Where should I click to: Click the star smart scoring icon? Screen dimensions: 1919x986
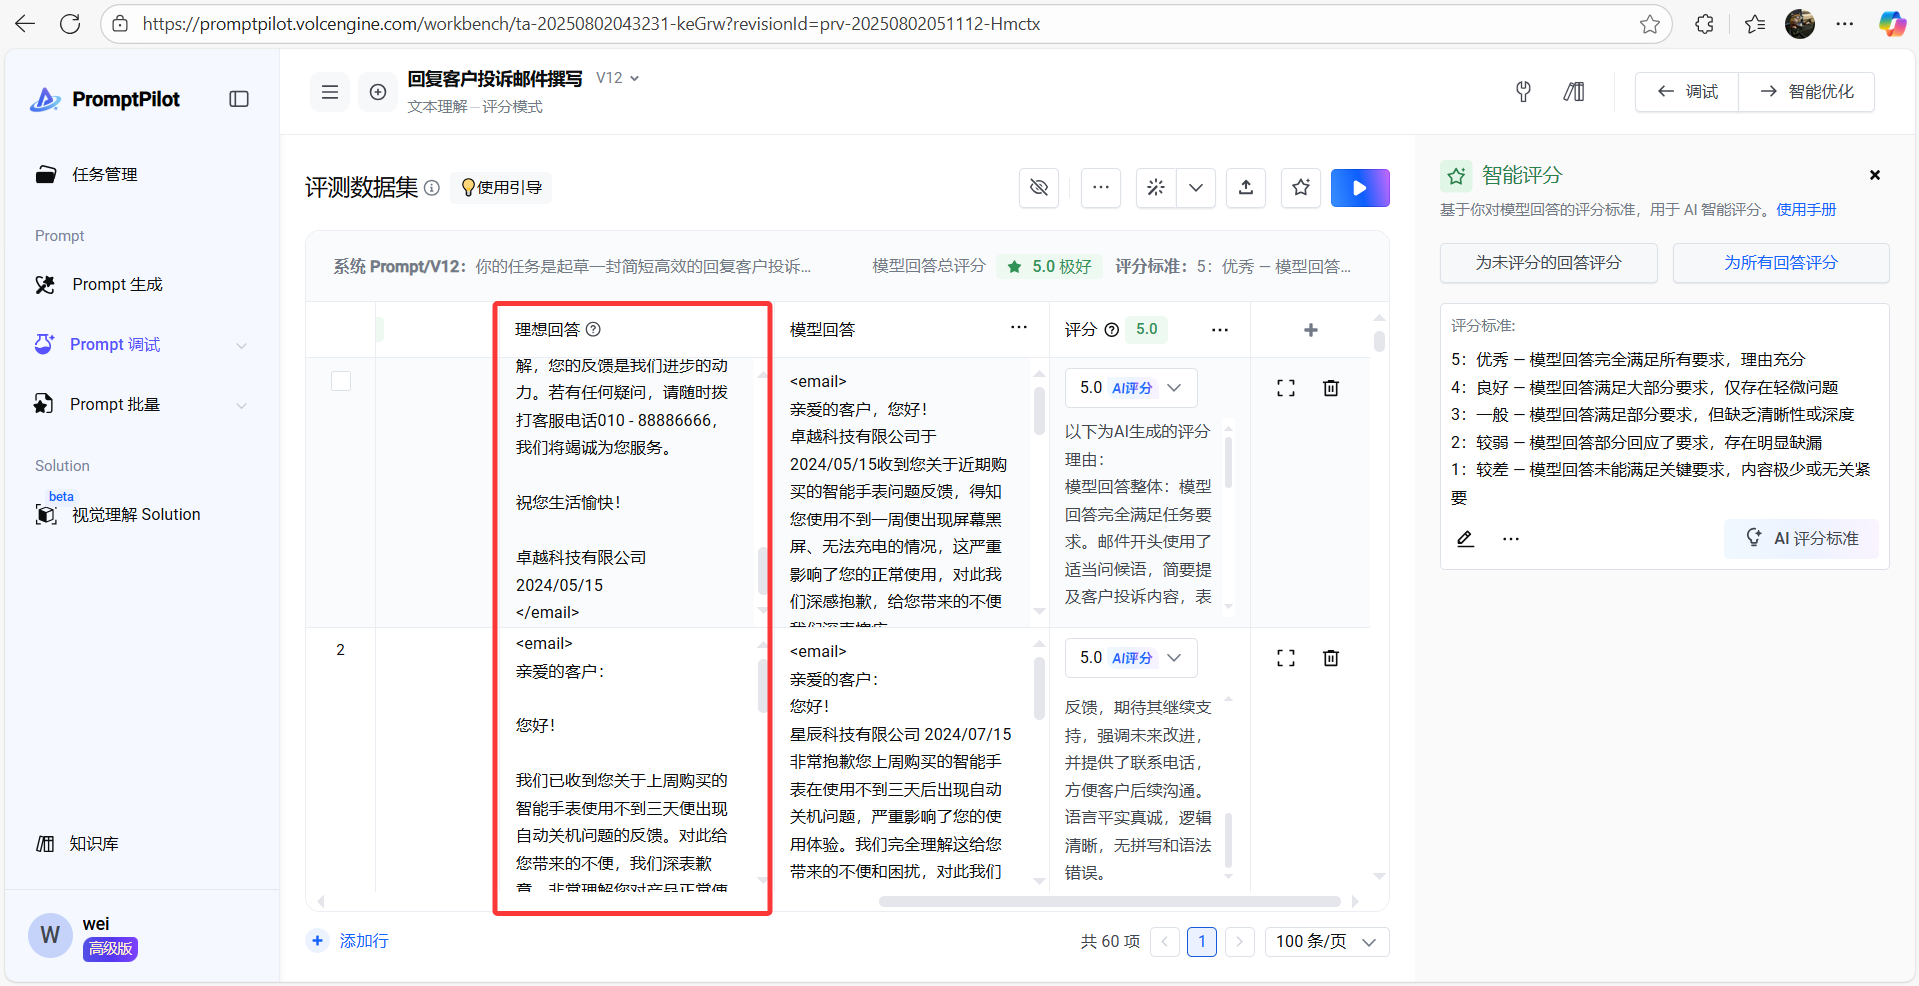[x=1300, y=188]
